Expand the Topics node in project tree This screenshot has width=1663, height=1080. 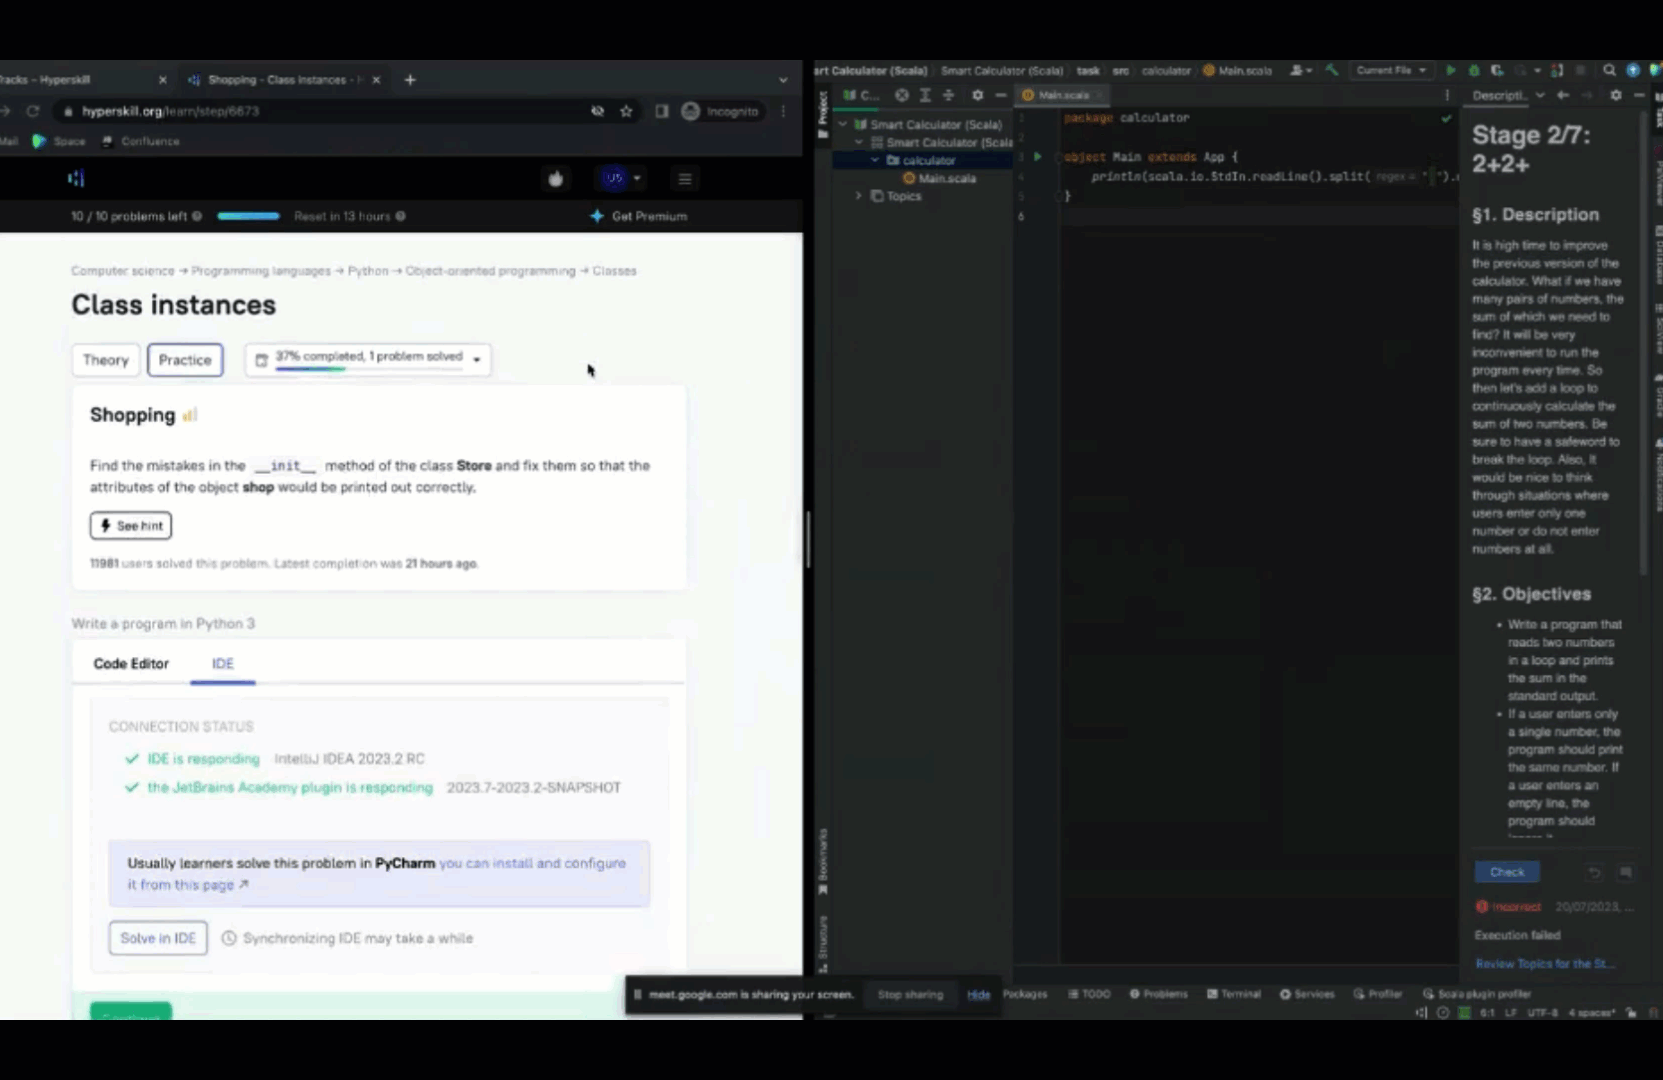[x=859, y=196]
